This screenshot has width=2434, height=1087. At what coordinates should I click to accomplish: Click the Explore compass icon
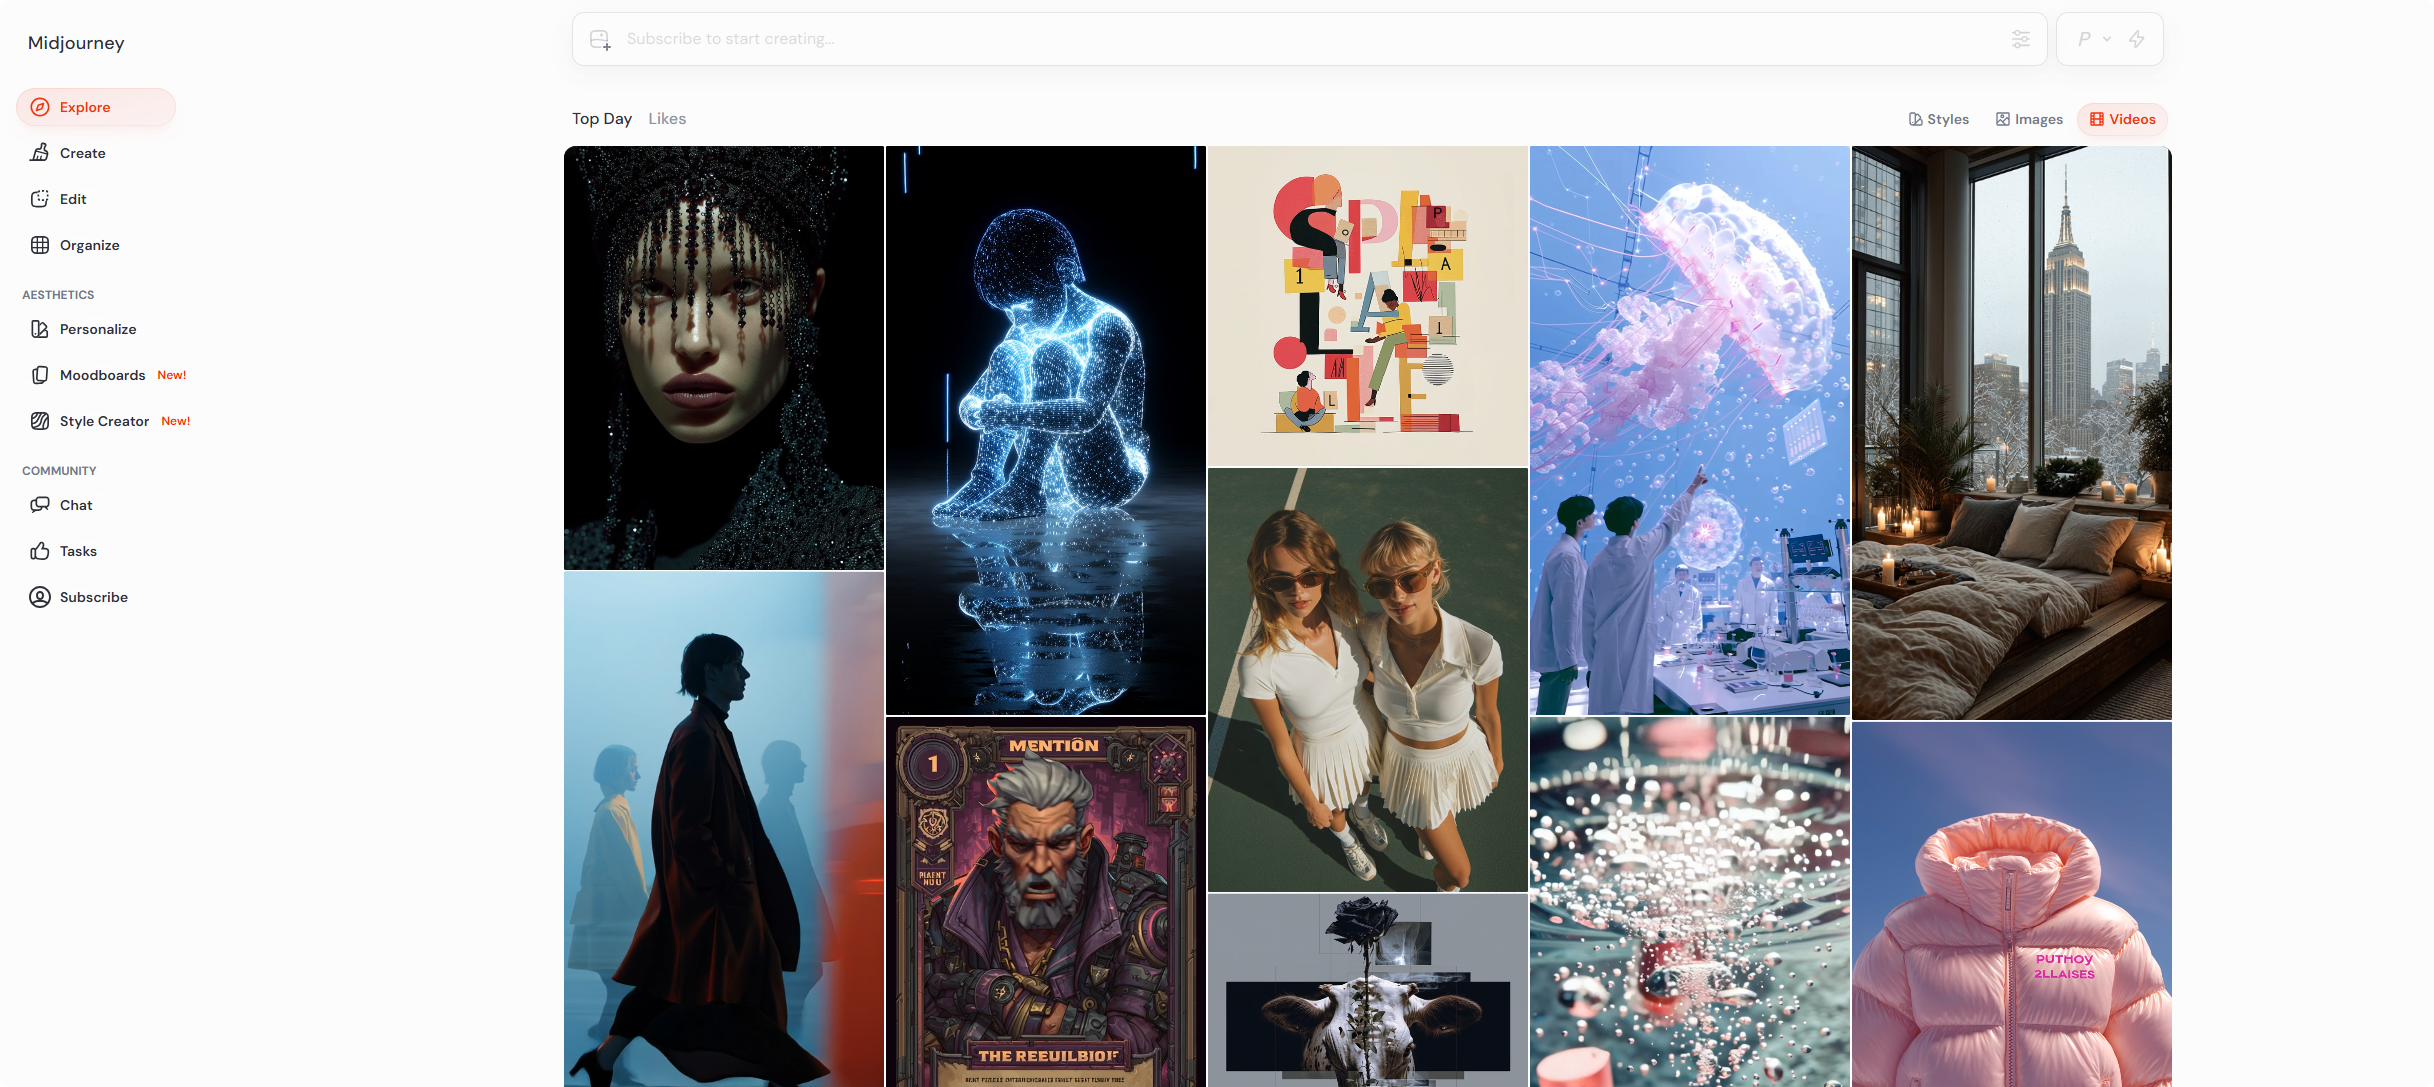(x=40, y=107)
